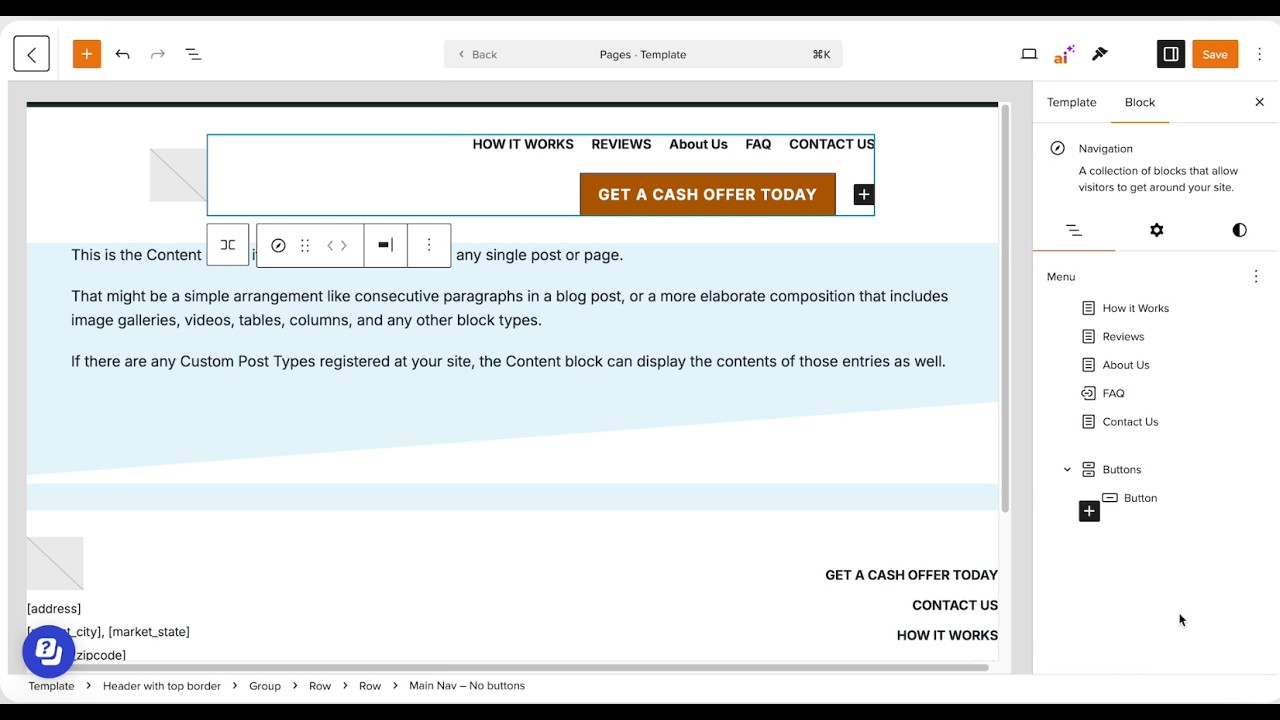Open the Navigation list view tab
Screen dimensions: 1280x720
[1074, 230]
